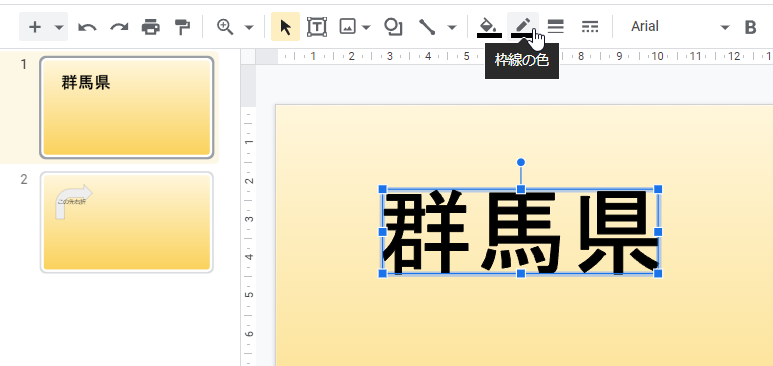Screen dimensions: 773x366
Task: Select the line drawing tool
Action: (427, 27)
